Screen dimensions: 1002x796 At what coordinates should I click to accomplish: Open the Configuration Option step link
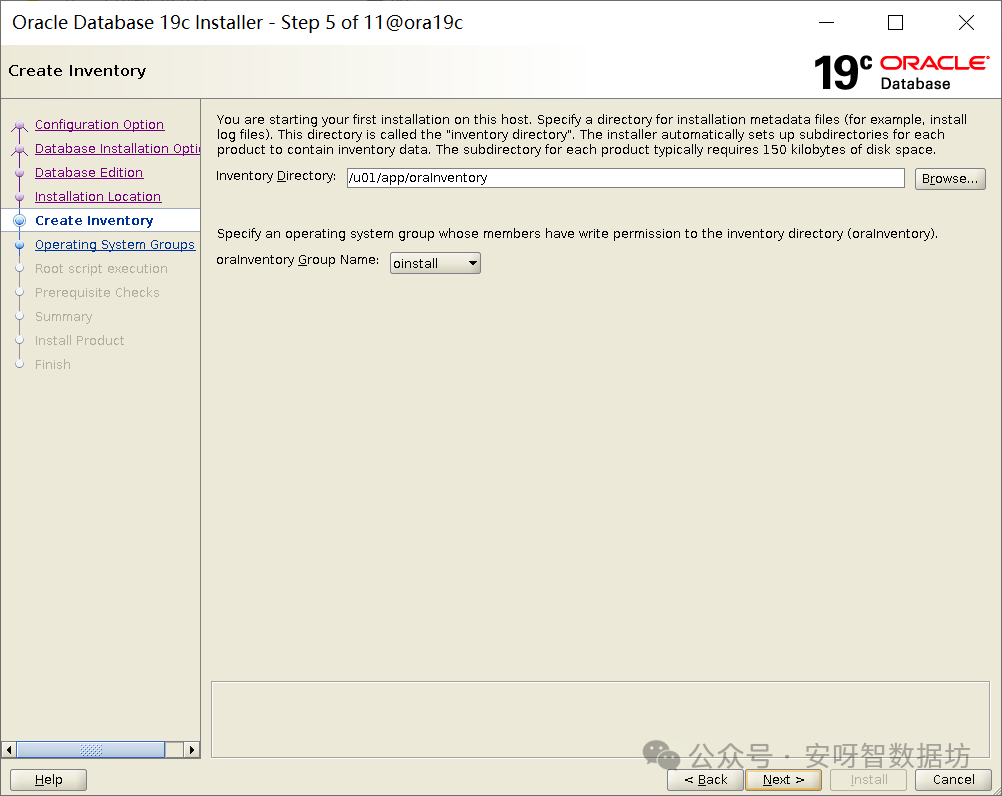tap(99, 125)
